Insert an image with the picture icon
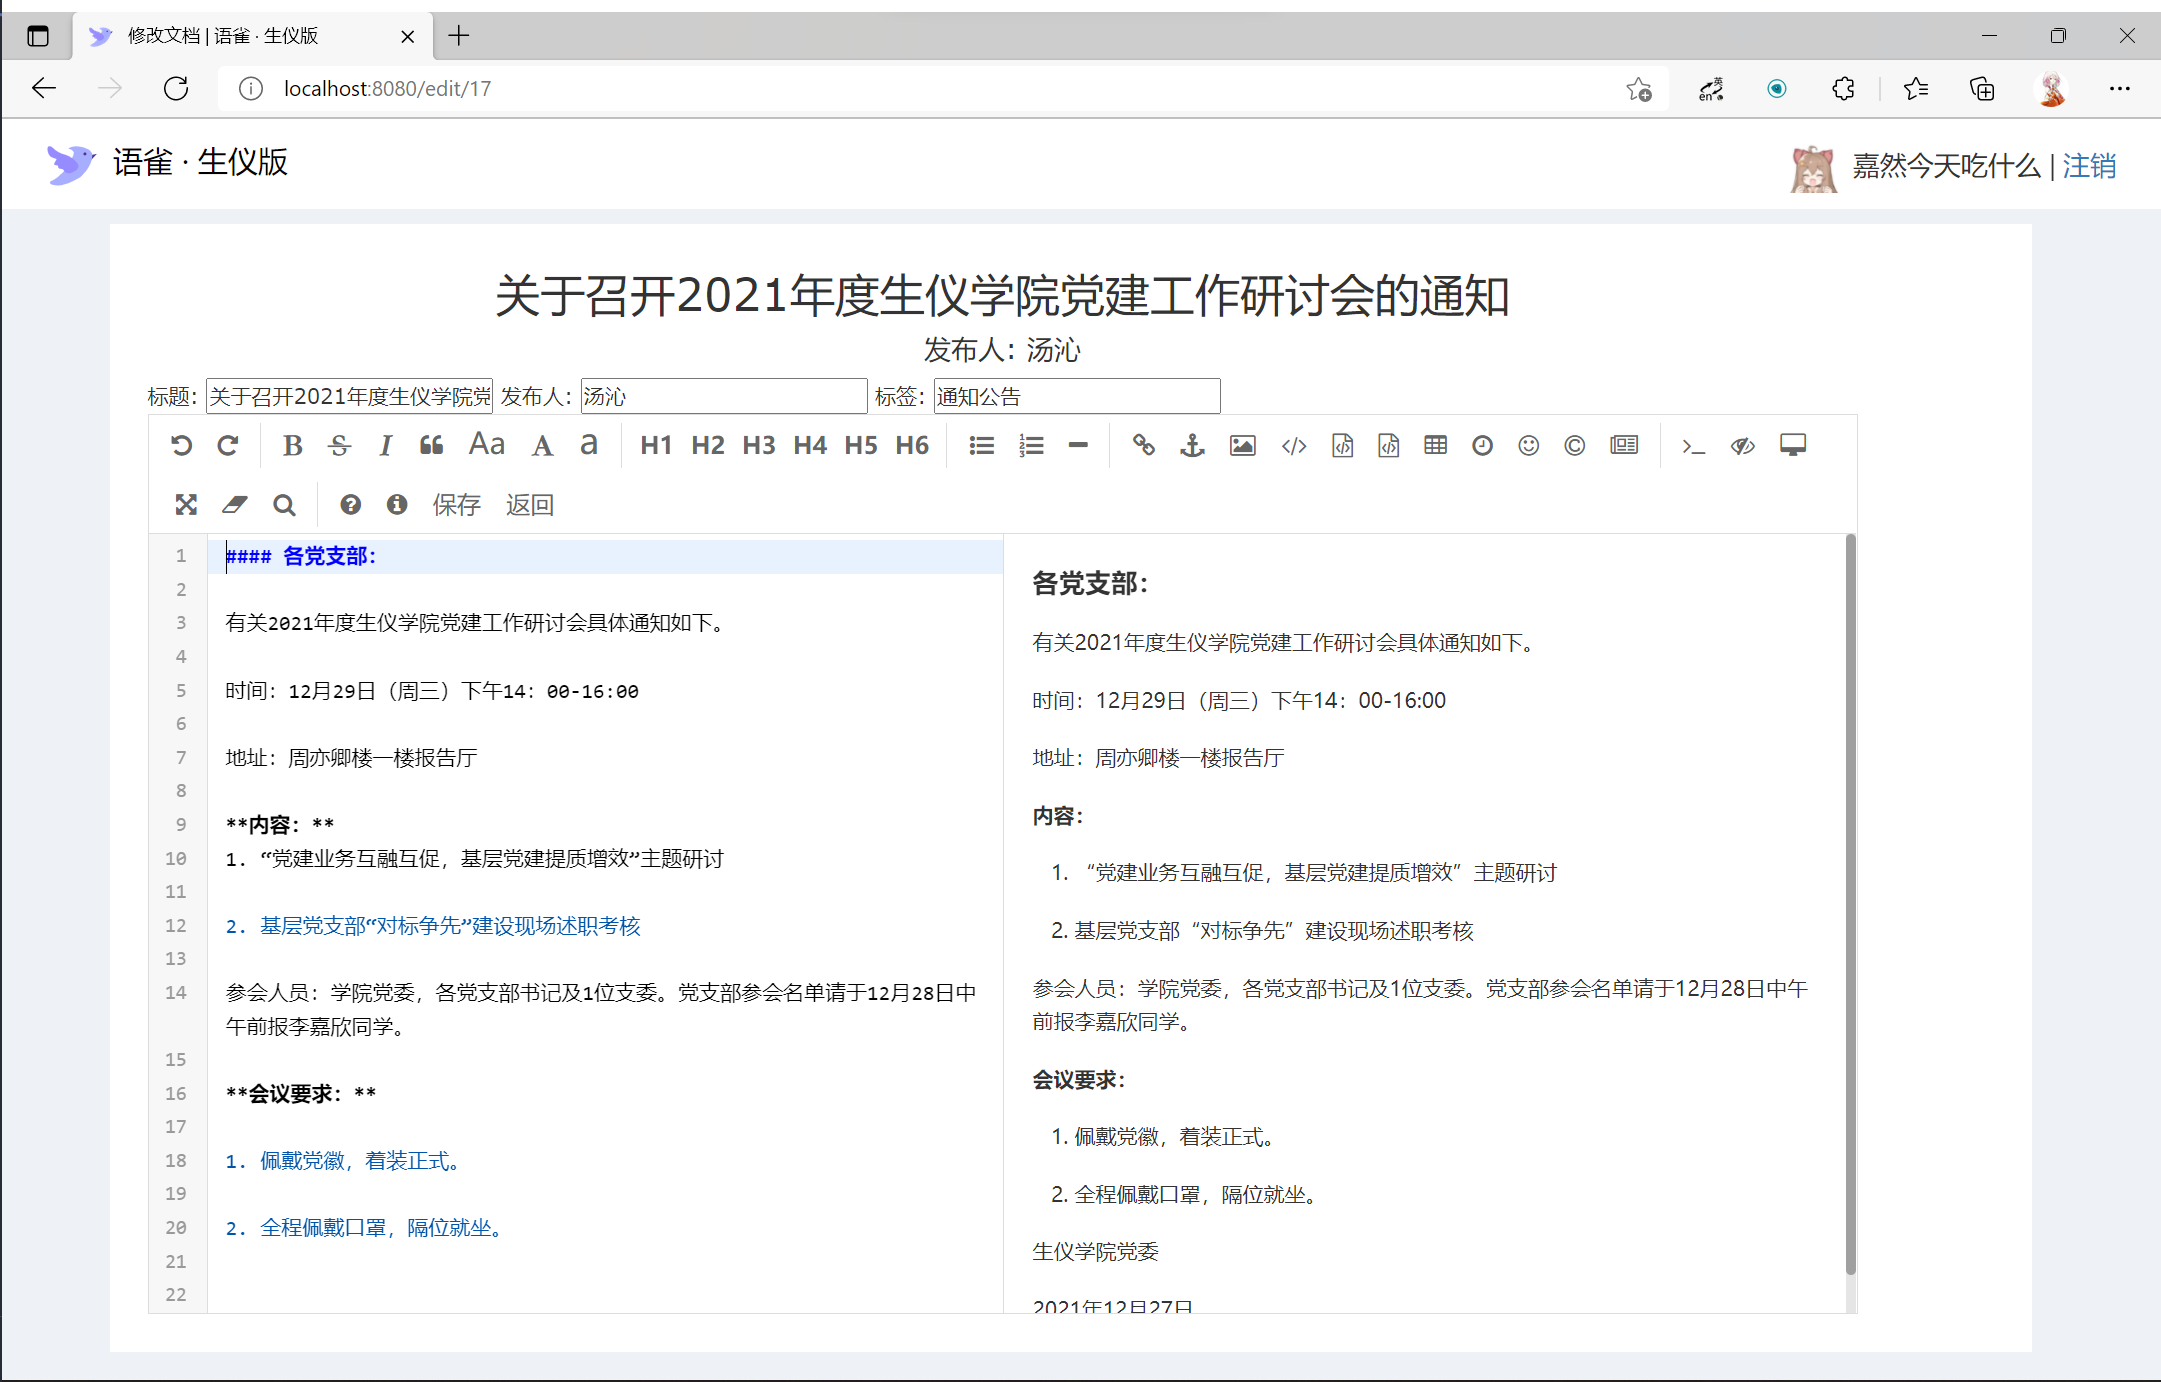2161x1382 pixels. tap(1243, 446)
